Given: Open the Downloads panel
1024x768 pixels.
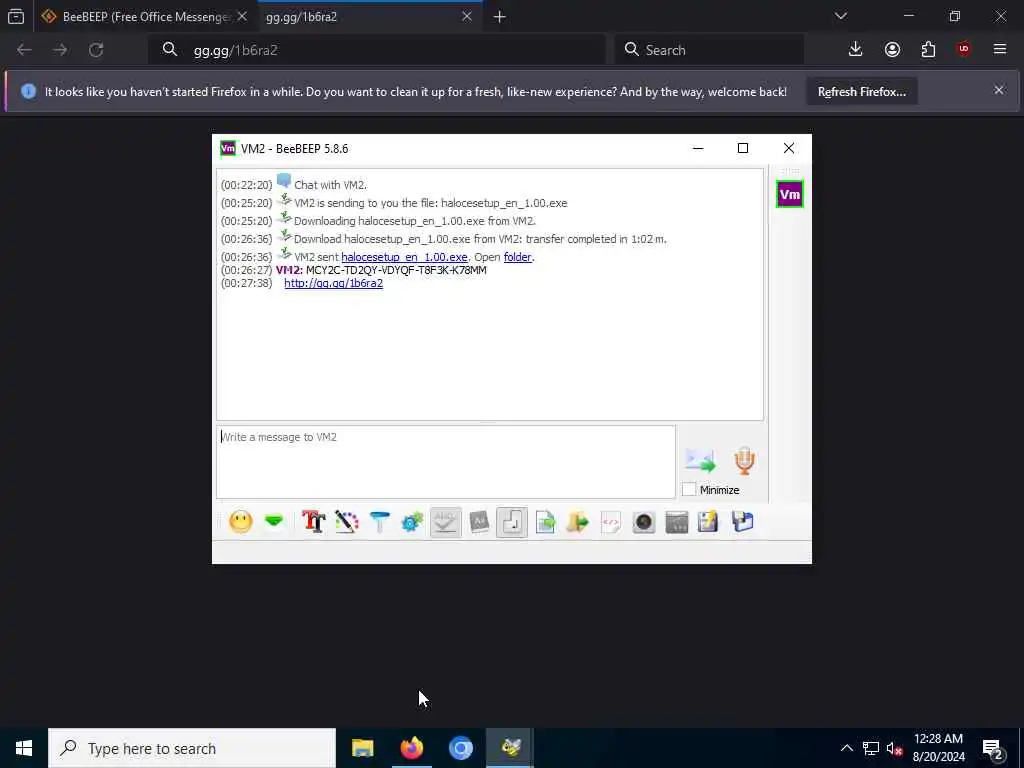Looking at the screenshot, I should 856,50.
